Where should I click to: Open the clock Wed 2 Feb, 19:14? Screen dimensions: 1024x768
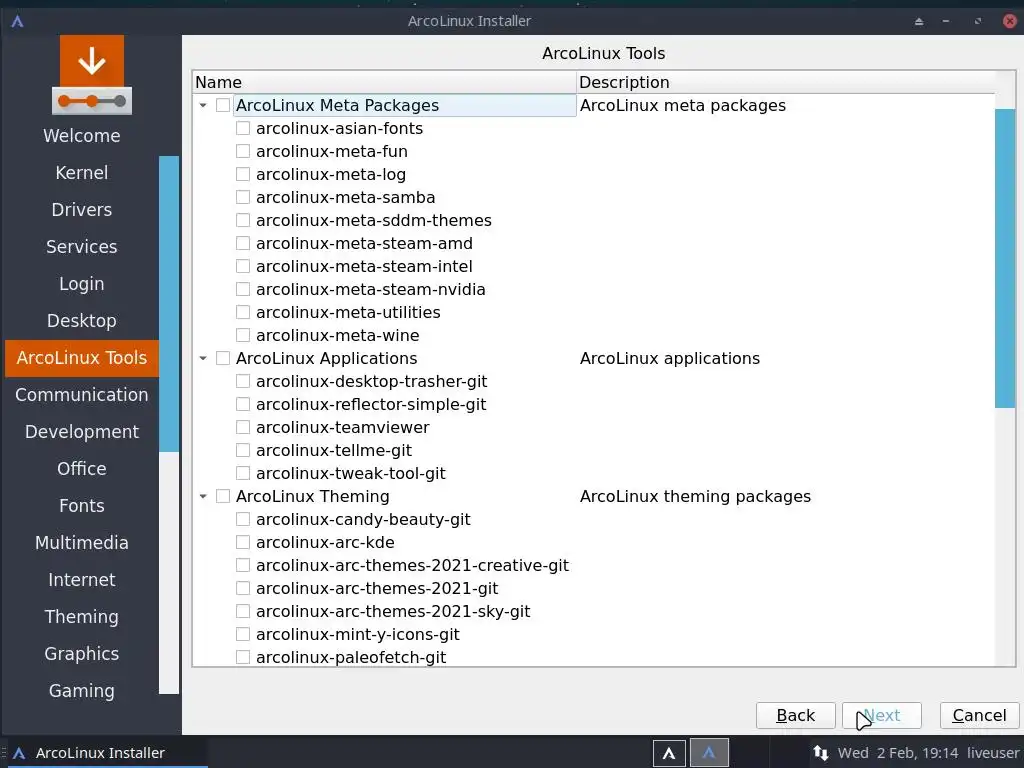pos(898,753)
